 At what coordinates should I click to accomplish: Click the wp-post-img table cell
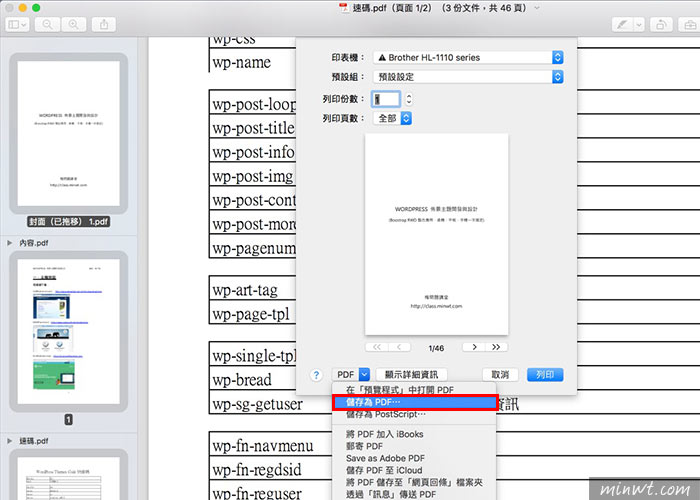point(253,176)
